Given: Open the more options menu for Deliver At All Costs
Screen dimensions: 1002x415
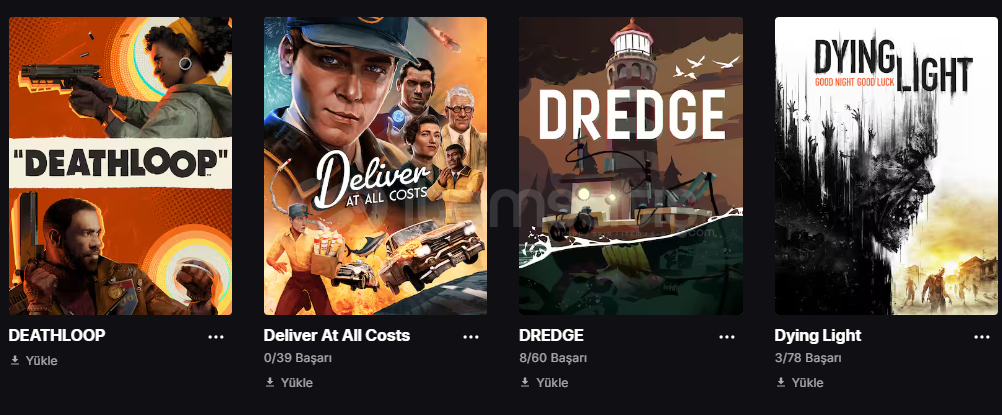Looking at the screenshot, I should [x=471, y=337].
